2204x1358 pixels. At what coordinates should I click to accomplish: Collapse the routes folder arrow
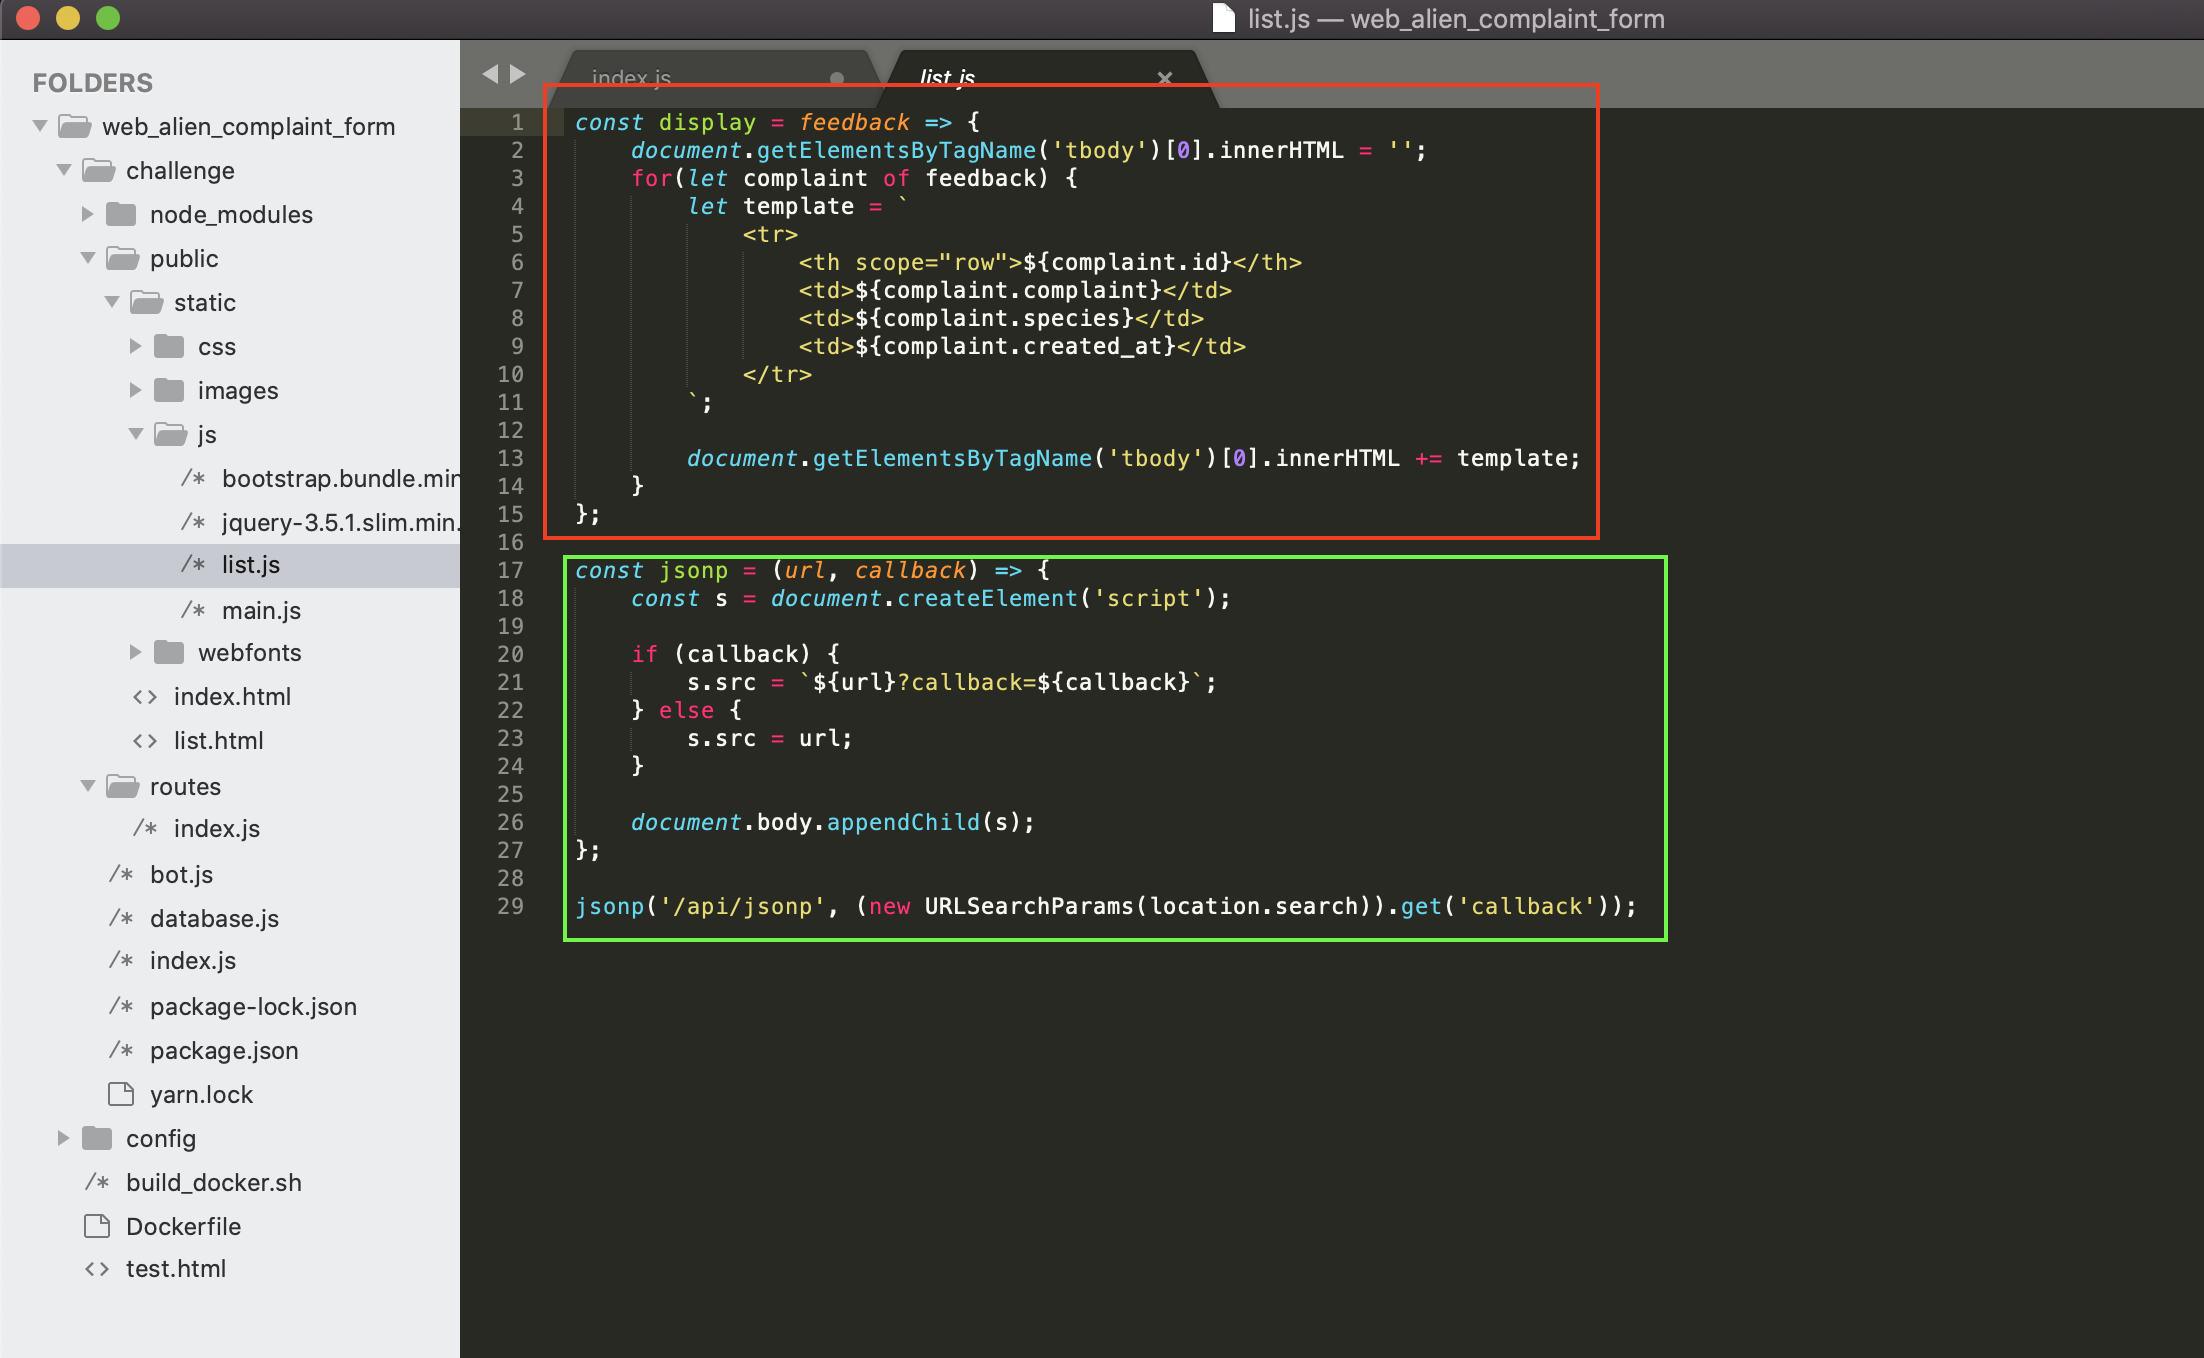[x=88, y=786]
